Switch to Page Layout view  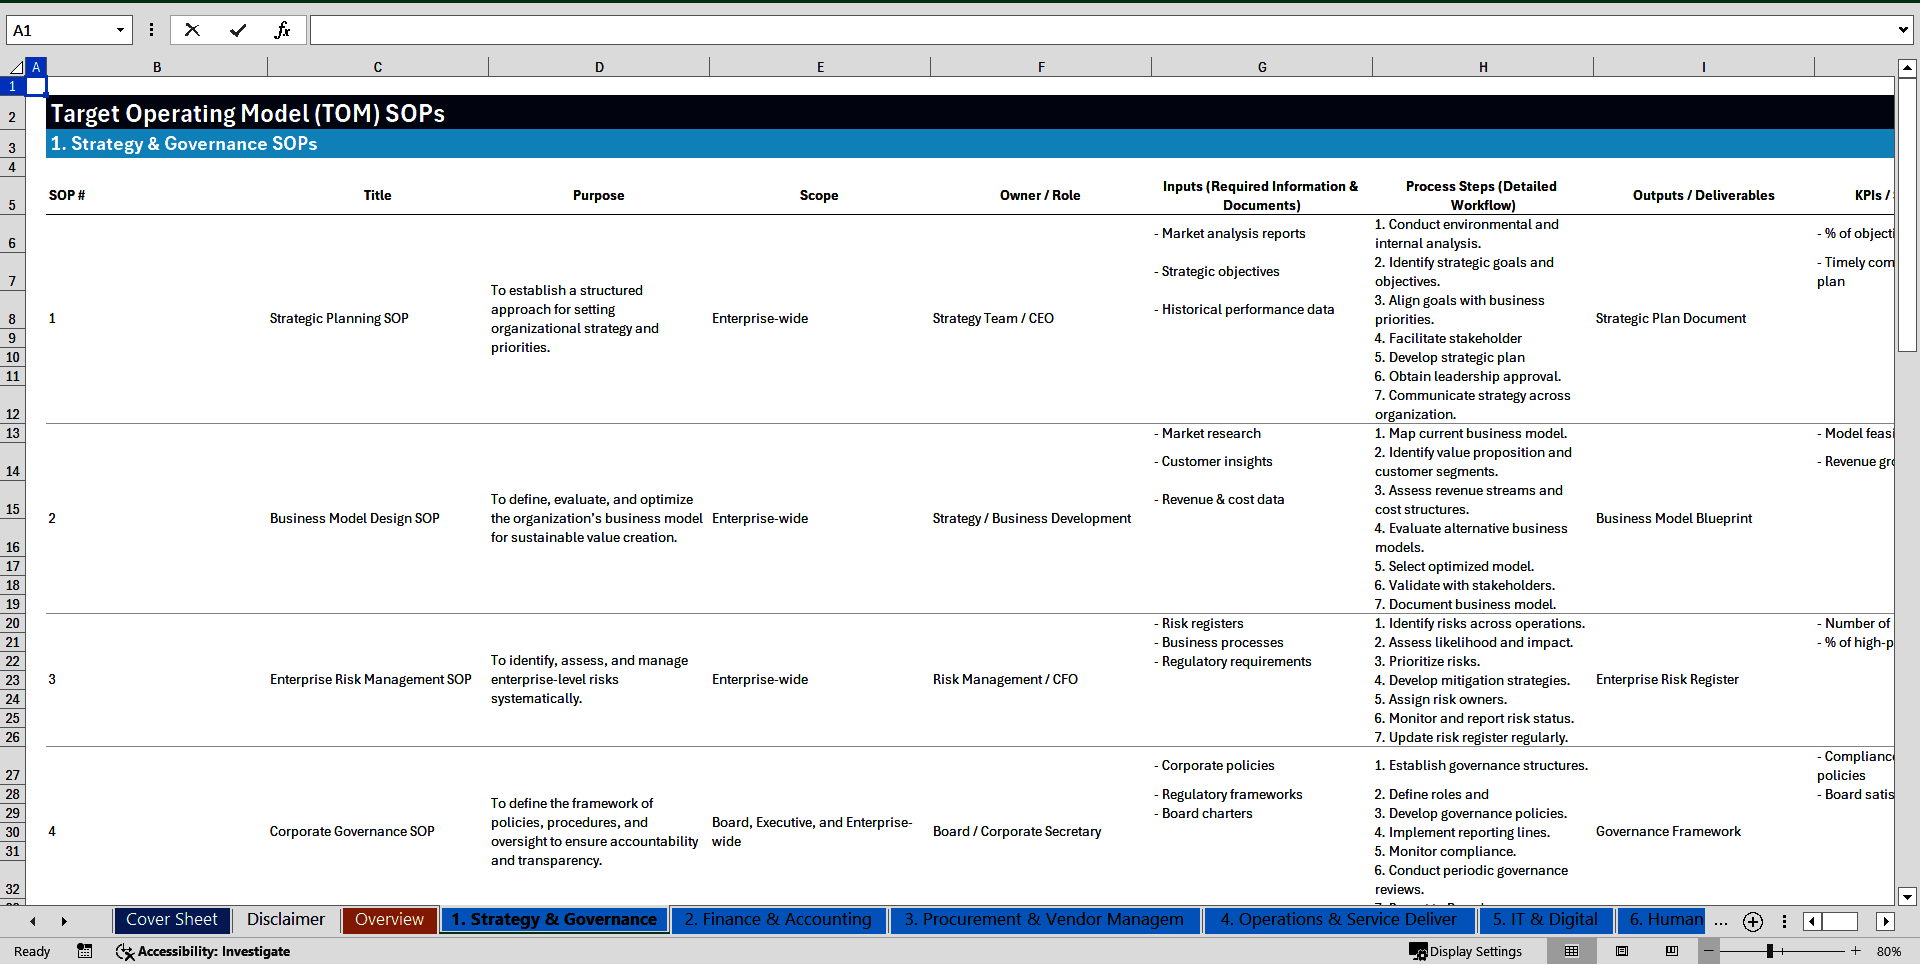coord(1622,951)
